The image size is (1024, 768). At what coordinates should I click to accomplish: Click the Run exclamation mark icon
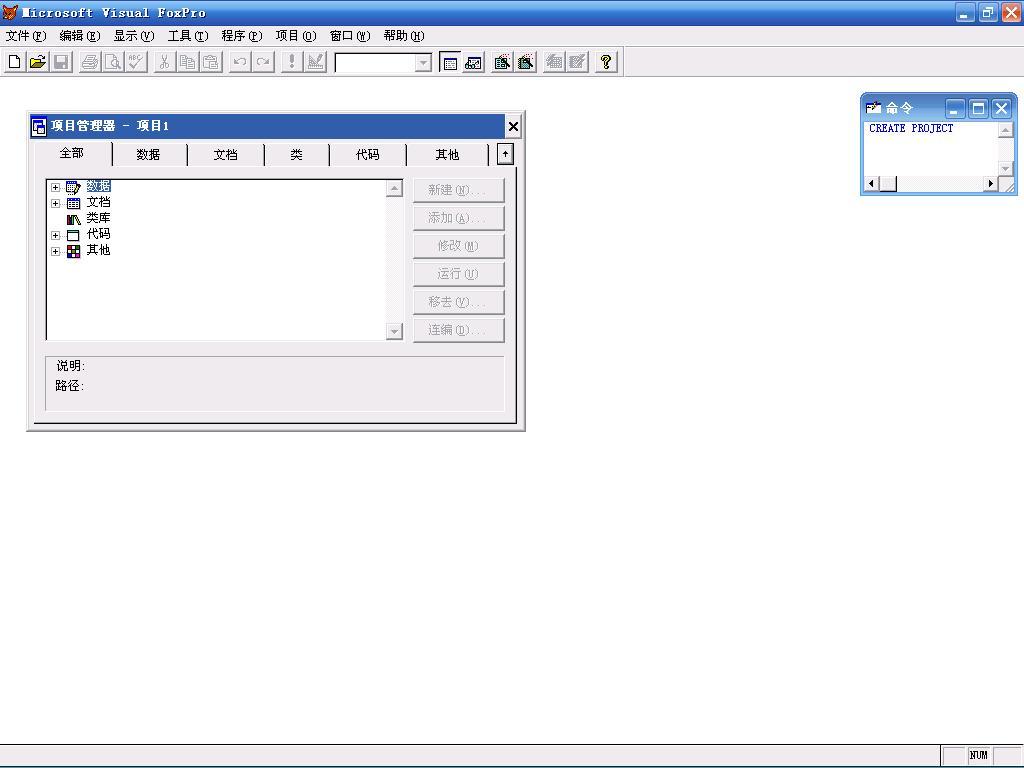[292, 62]
